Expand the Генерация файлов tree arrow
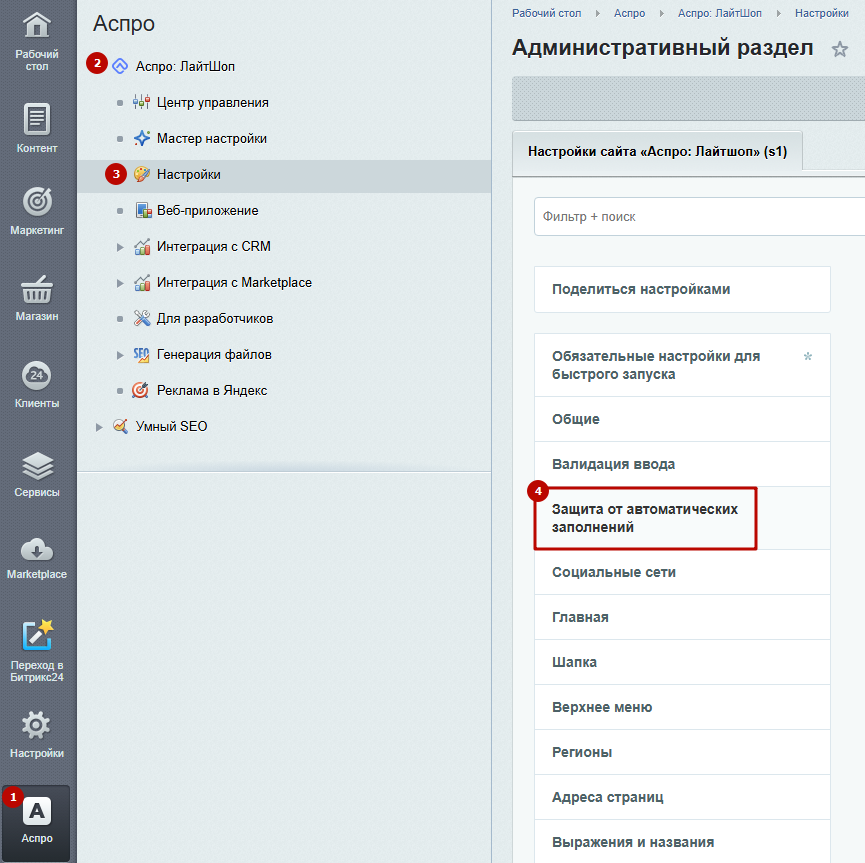The height and width of the screenshot is (863, 865). coord(120,355)
